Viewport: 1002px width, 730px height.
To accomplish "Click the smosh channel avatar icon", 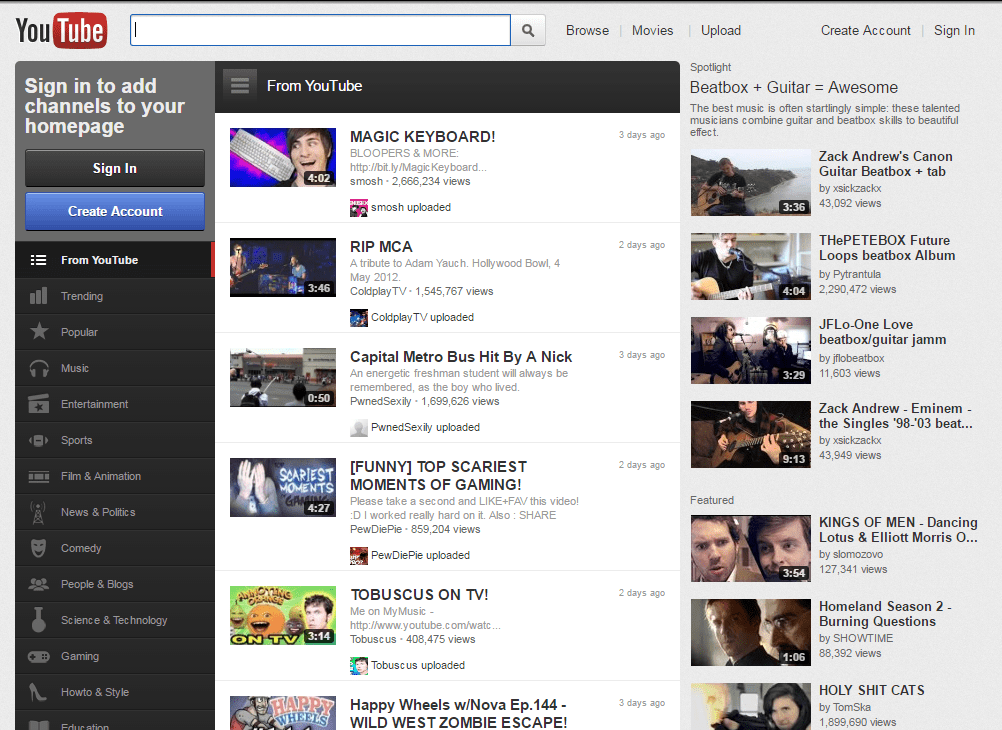I will (358, 208).
